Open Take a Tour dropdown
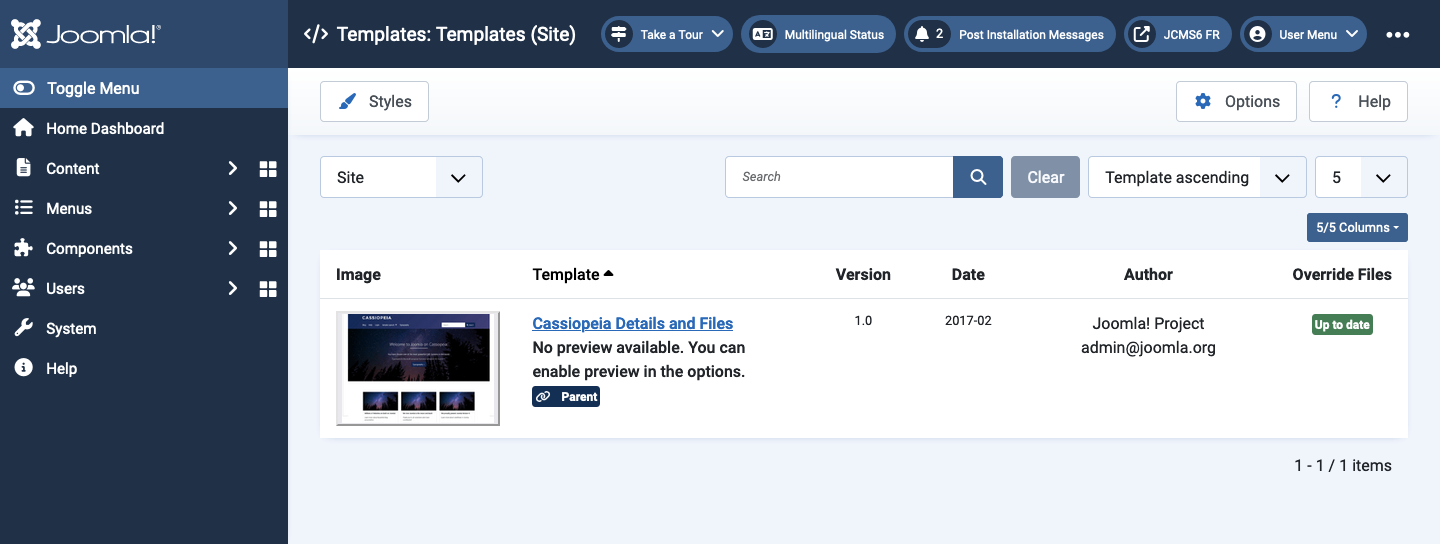 667,34
